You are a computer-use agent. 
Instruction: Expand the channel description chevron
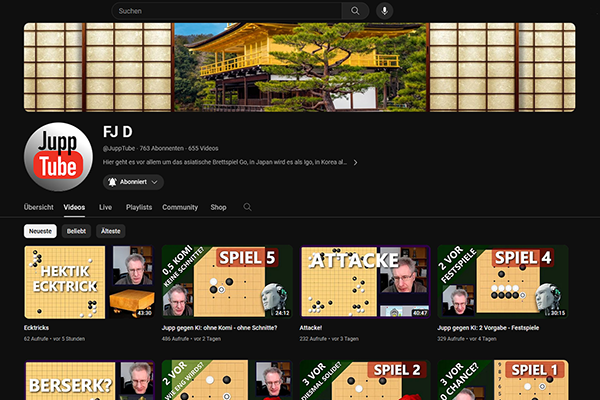355,162
